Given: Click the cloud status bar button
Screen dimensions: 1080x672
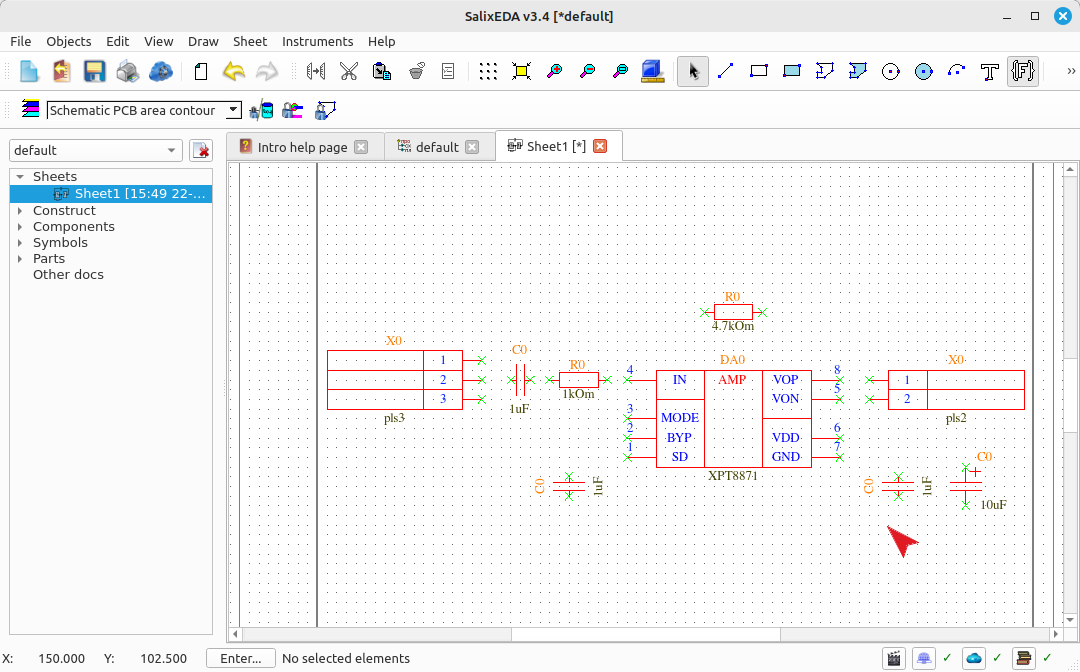Looking at the screenshot, I should [x=974, y=658].
